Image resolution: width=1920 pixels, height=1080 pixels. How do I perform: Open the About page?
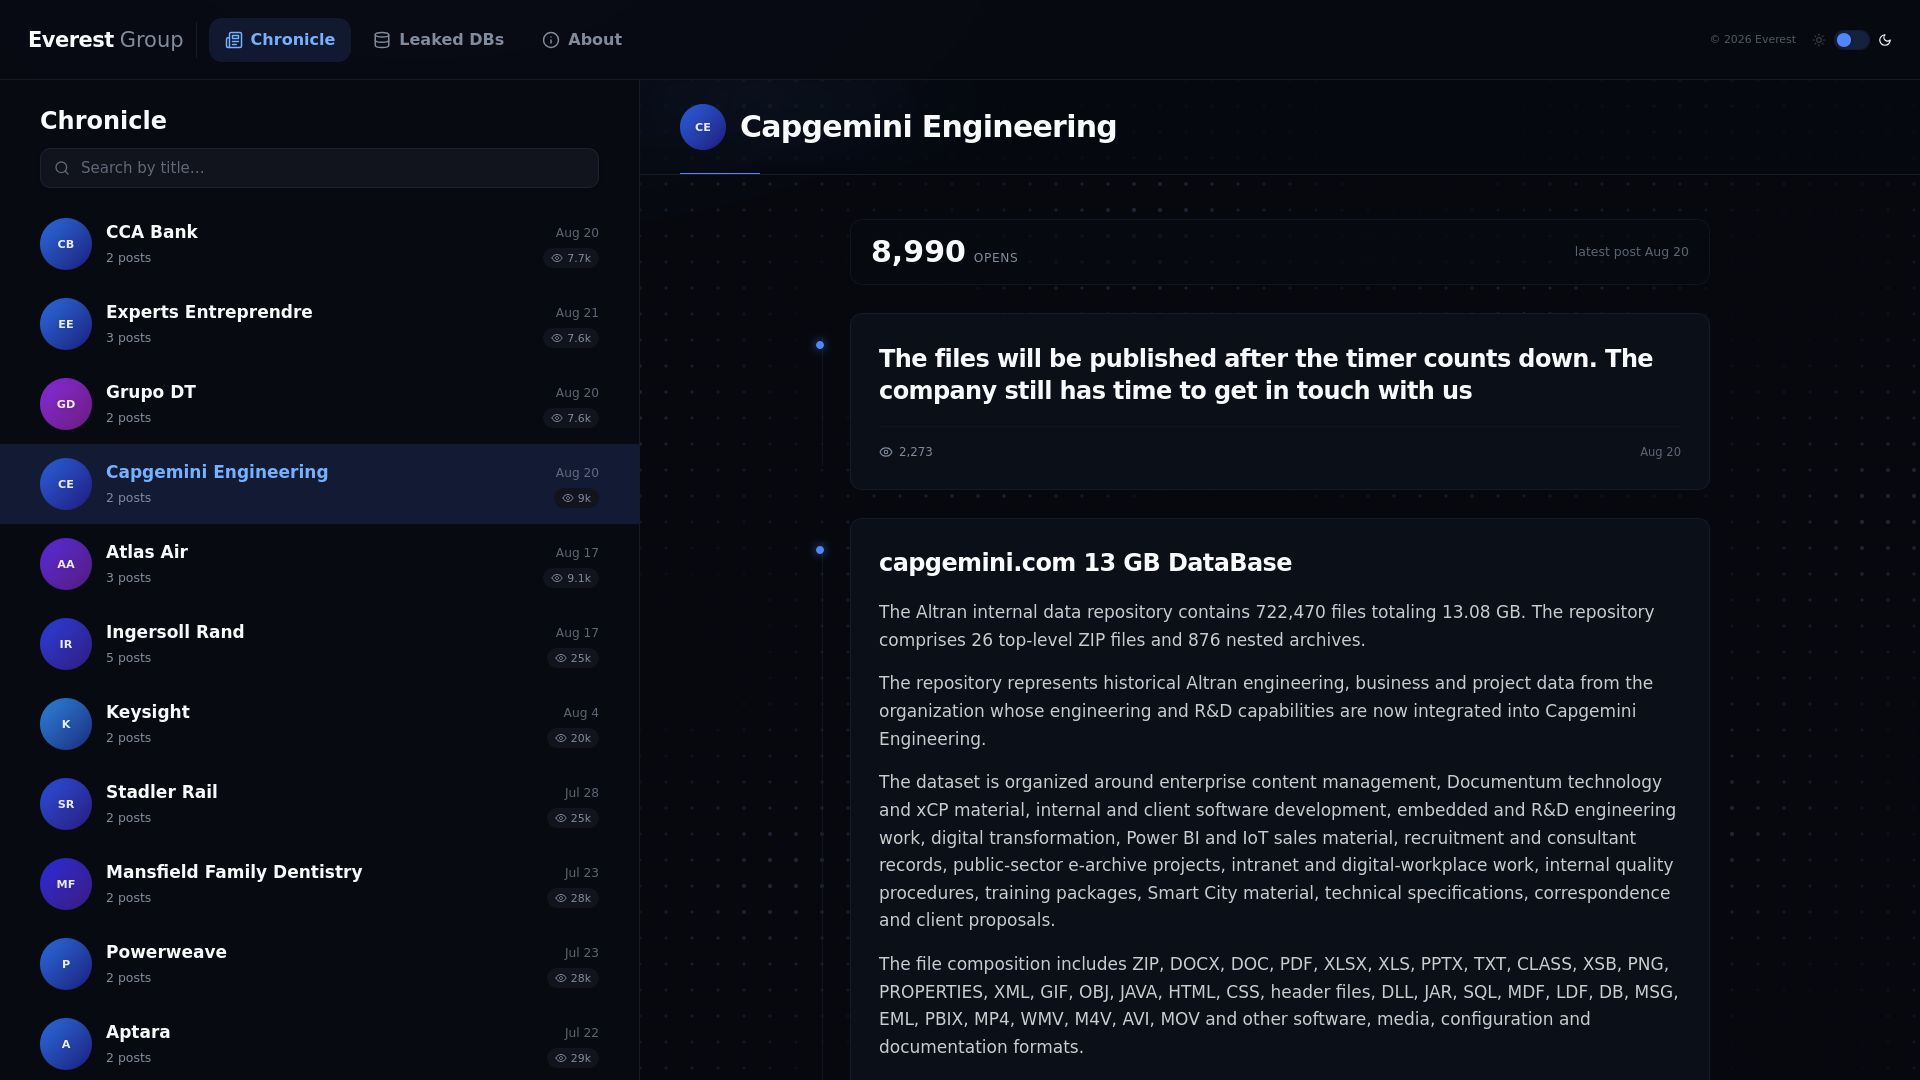click(x=582, y=40)
